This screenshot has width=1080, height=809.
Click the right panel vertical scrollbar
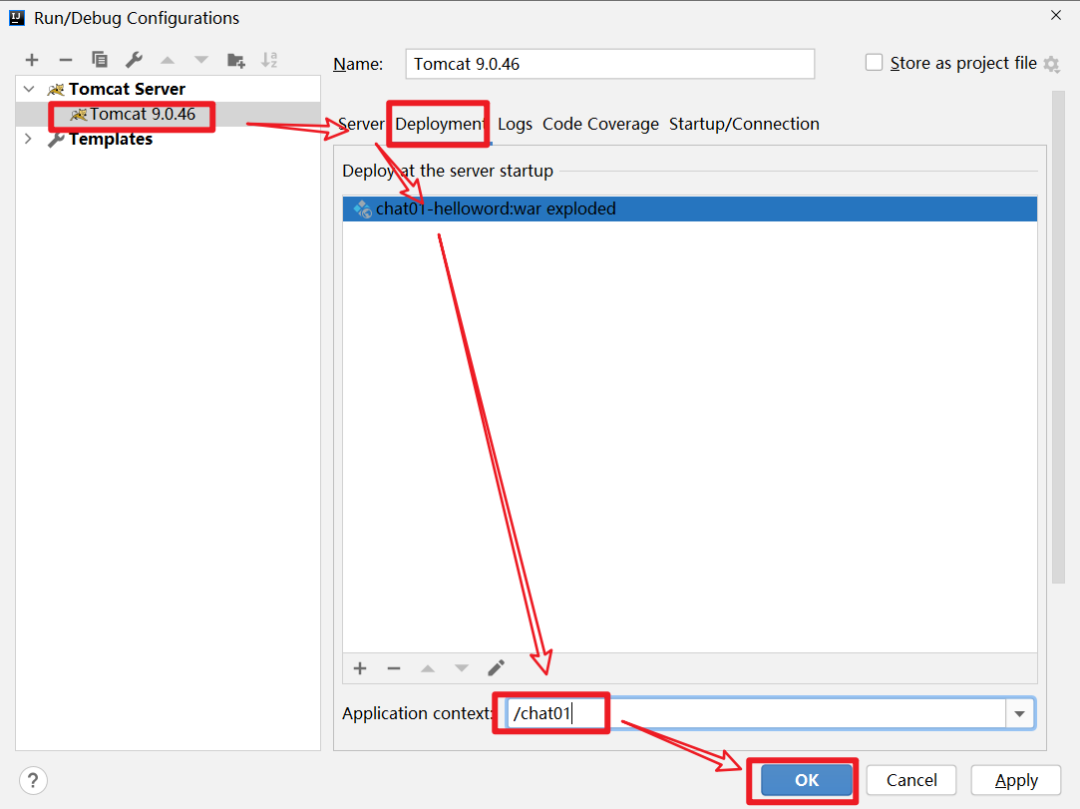1058,337
